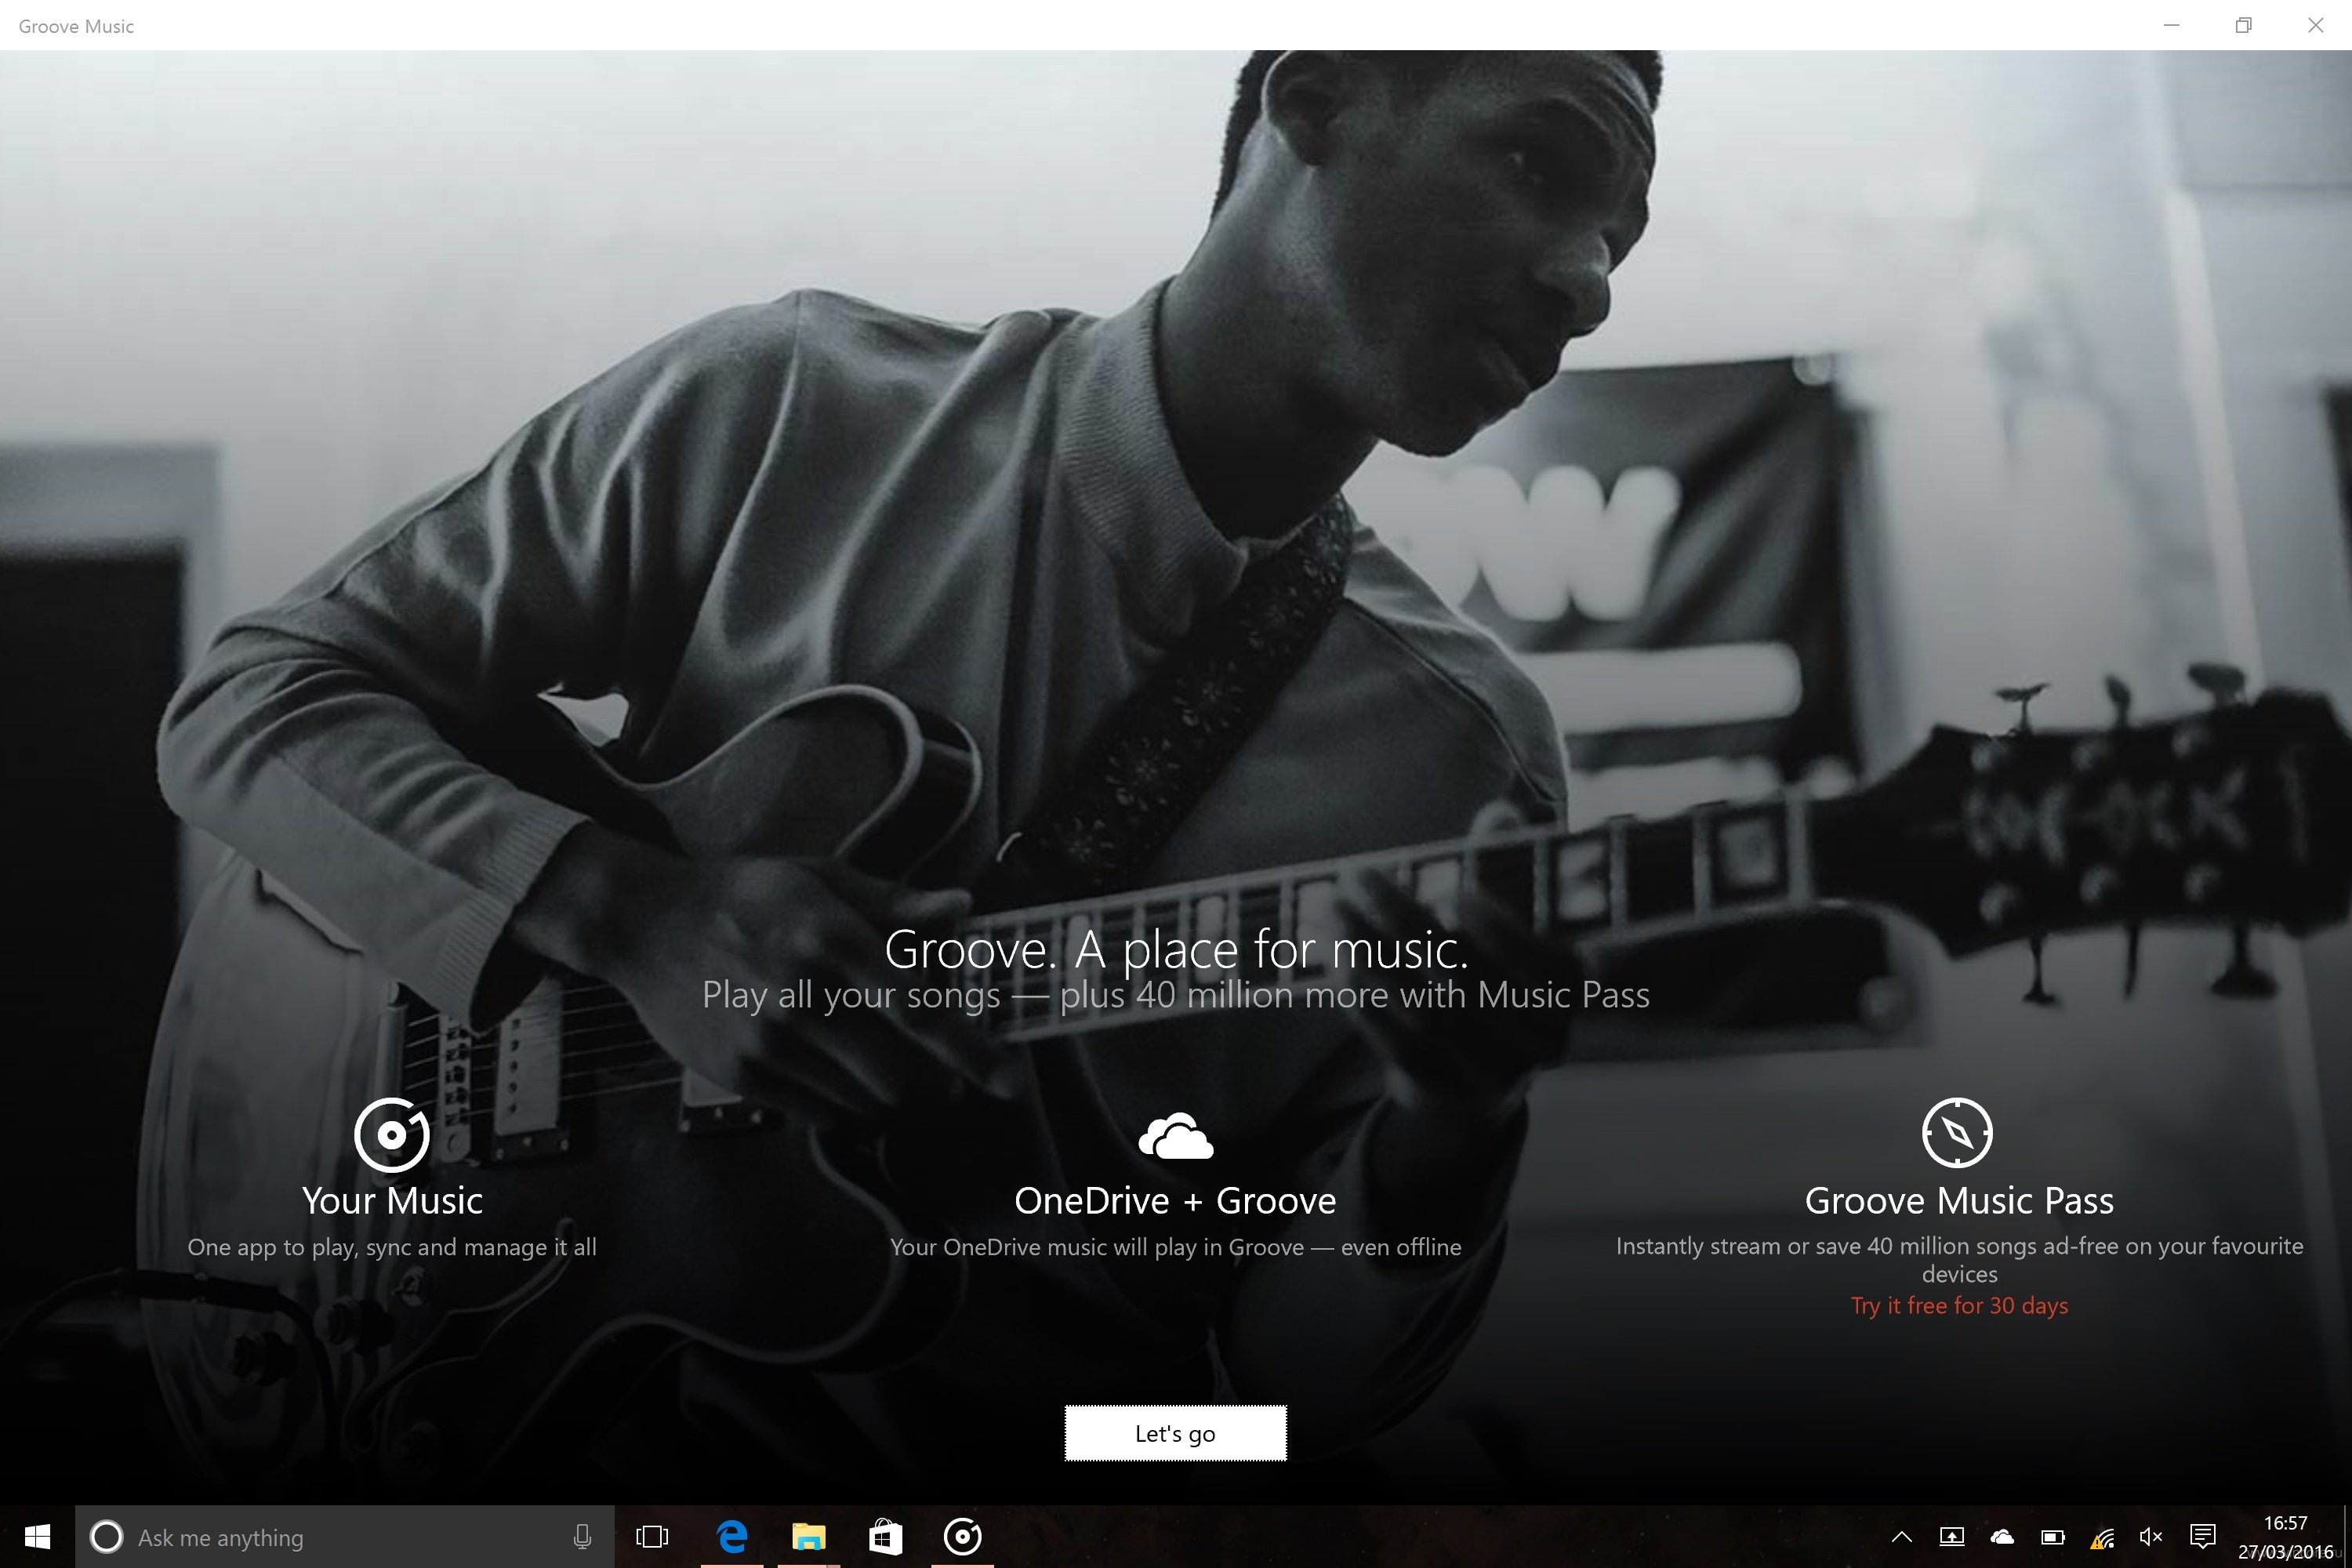Click 'One app to play, sync and manage it all'
Screen dimensions: 2352x1568
pyautogui.click(x=392, y=1247)
